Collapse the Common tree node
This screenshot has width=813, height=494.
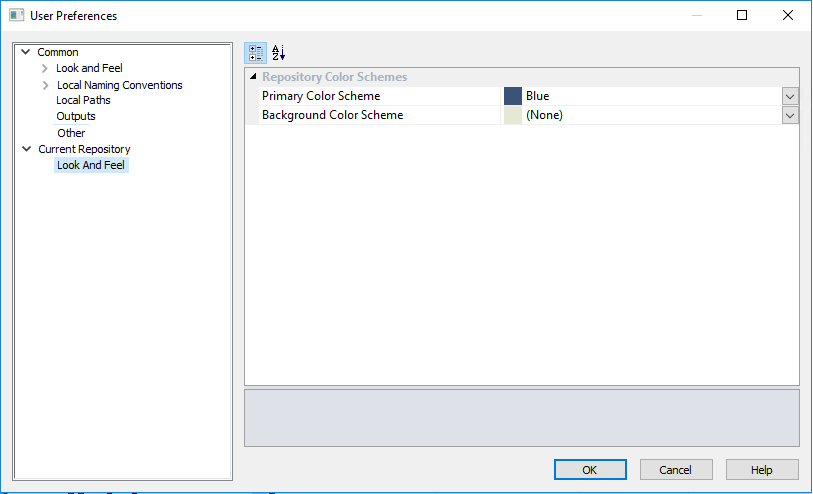click(25, 52)
